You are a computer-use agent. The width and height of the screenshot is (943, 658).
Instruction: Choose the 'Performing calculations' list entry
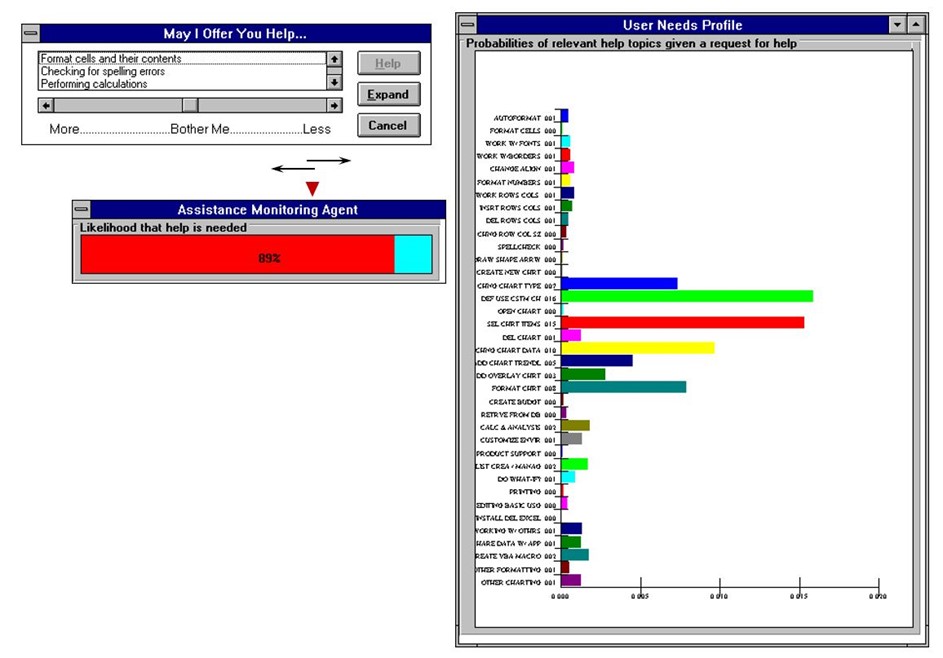[x=94, y=84]
